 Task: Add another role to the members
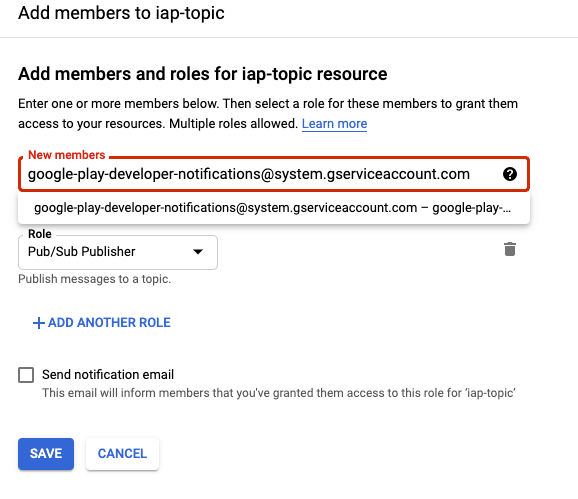(102, 322)
